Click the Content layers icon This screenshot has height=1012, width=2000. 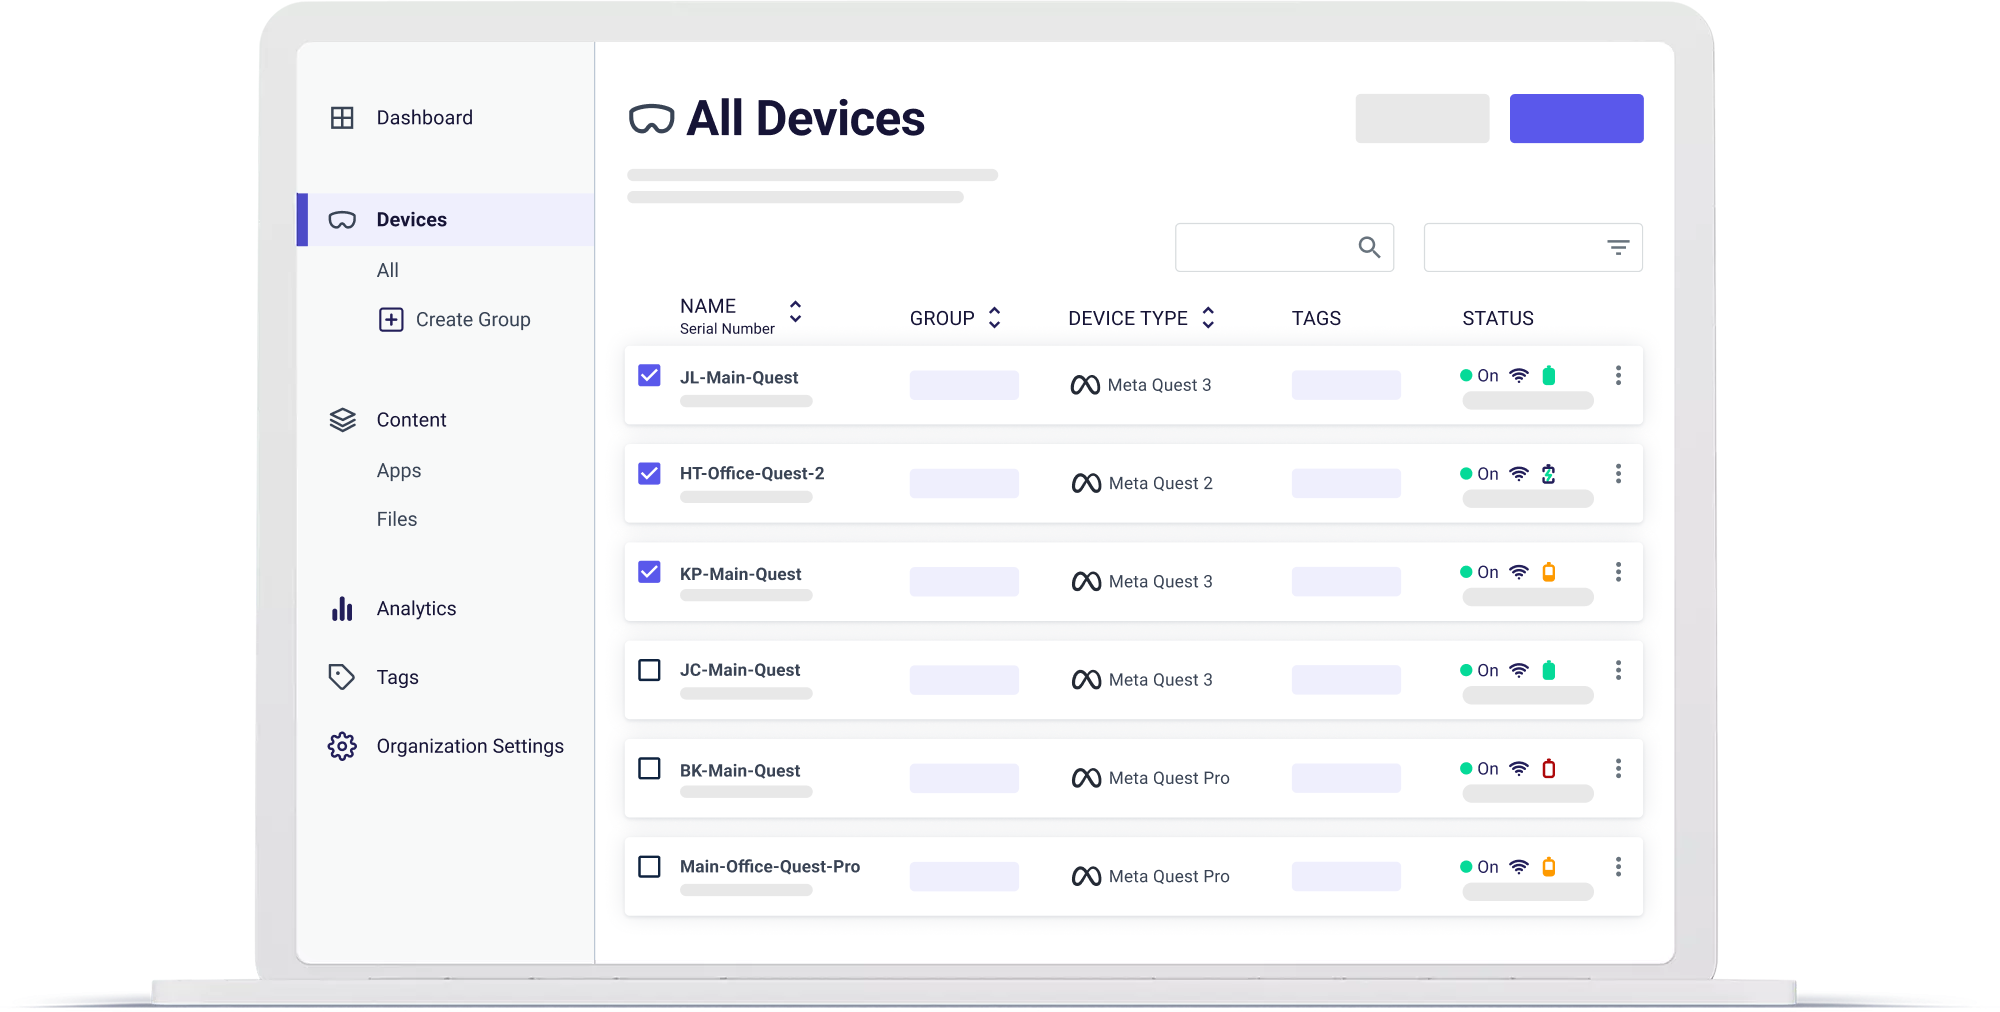tap(343, 420)
